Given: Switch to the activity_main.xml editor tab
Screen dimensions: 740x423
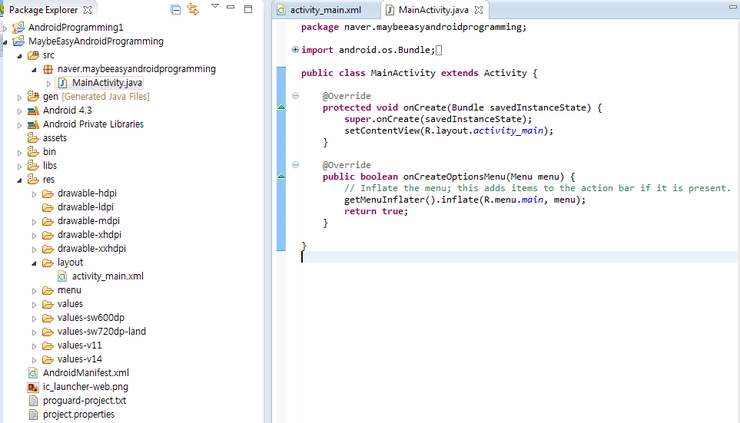Looking at the screenshot, I should coord(318,9).
